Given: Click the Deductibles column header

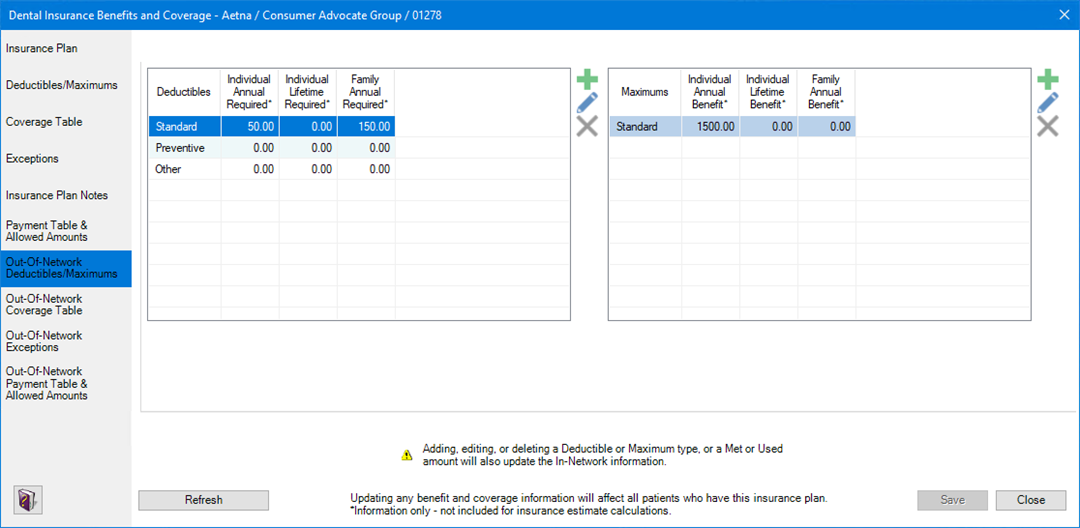Looking at the screenshot, I should pyautogui.click(x=185, y=92).
